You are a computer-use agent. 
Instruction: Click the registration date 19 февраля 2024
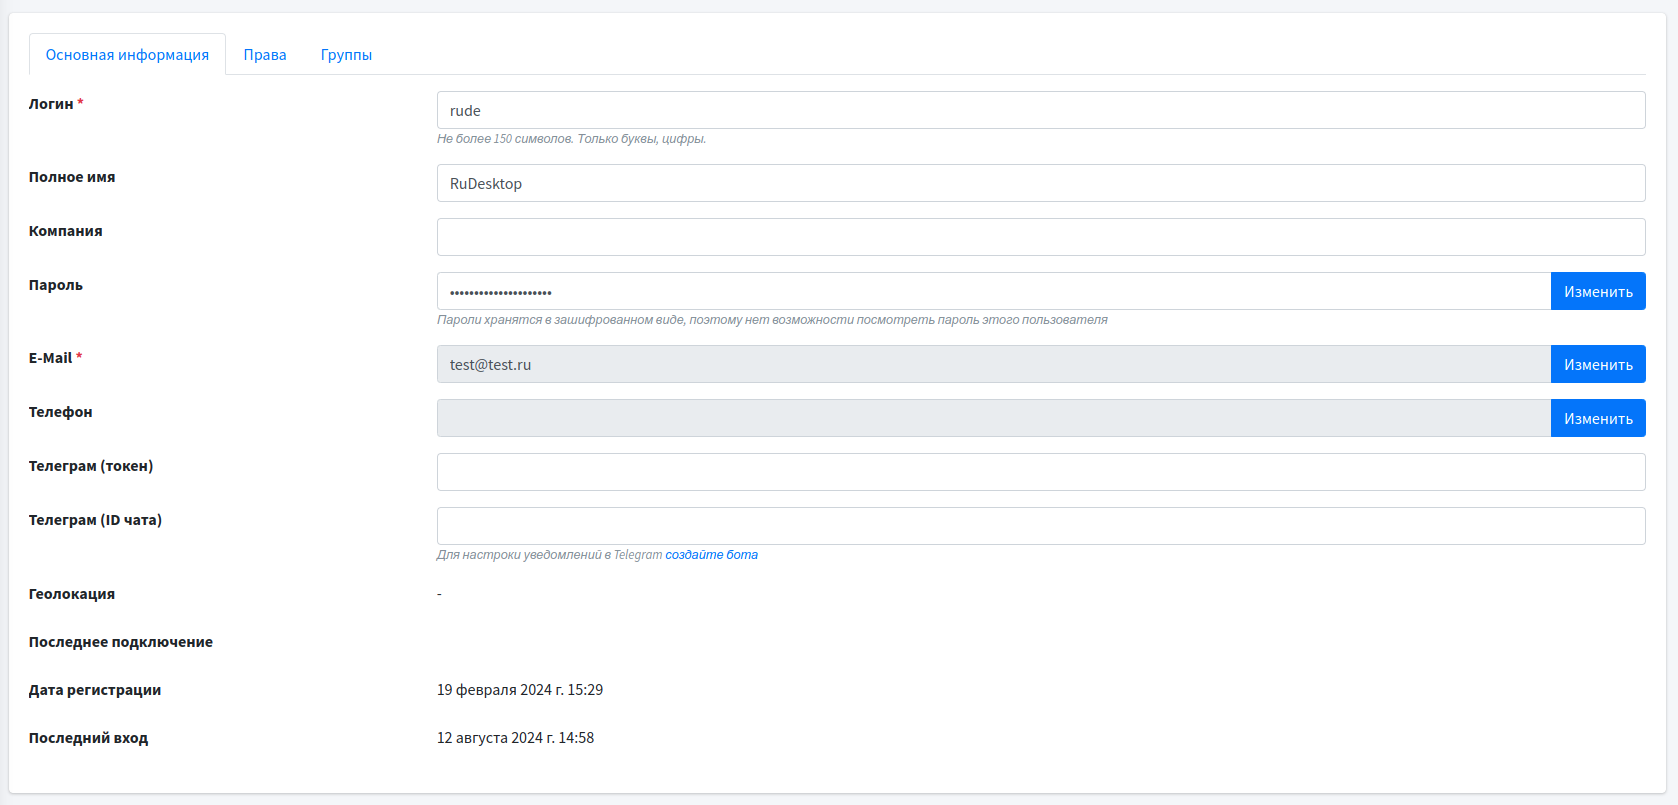[x=519, y=690]
